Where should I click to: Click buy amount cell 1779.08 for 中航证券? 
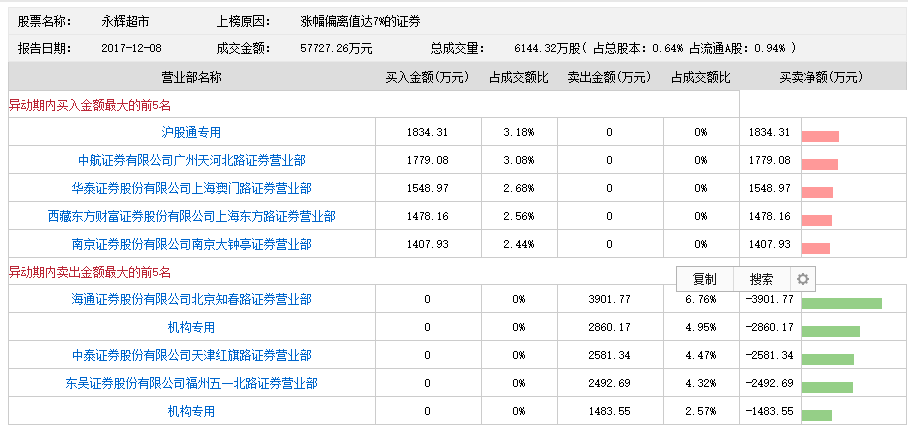click(427, 160)
